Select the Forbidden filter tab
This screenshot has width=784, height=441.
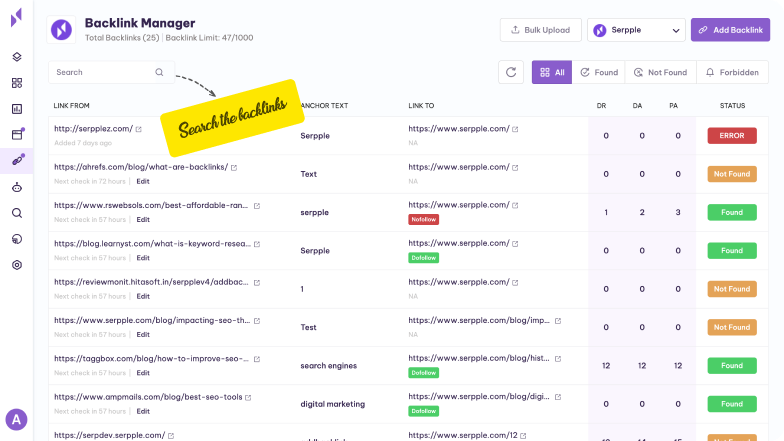click(x=732, y=72)
